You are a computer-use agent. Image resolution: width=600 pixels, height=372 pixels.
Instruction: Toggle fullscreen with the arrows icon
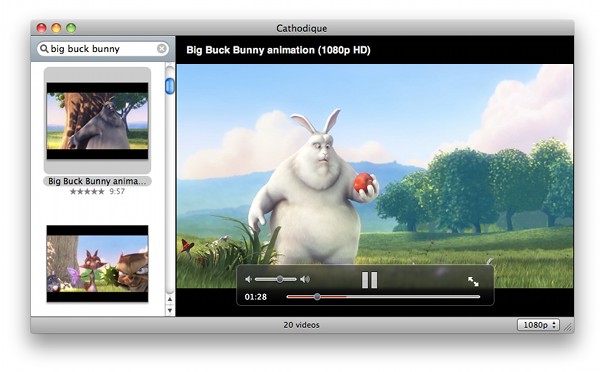tap(473, 281)
